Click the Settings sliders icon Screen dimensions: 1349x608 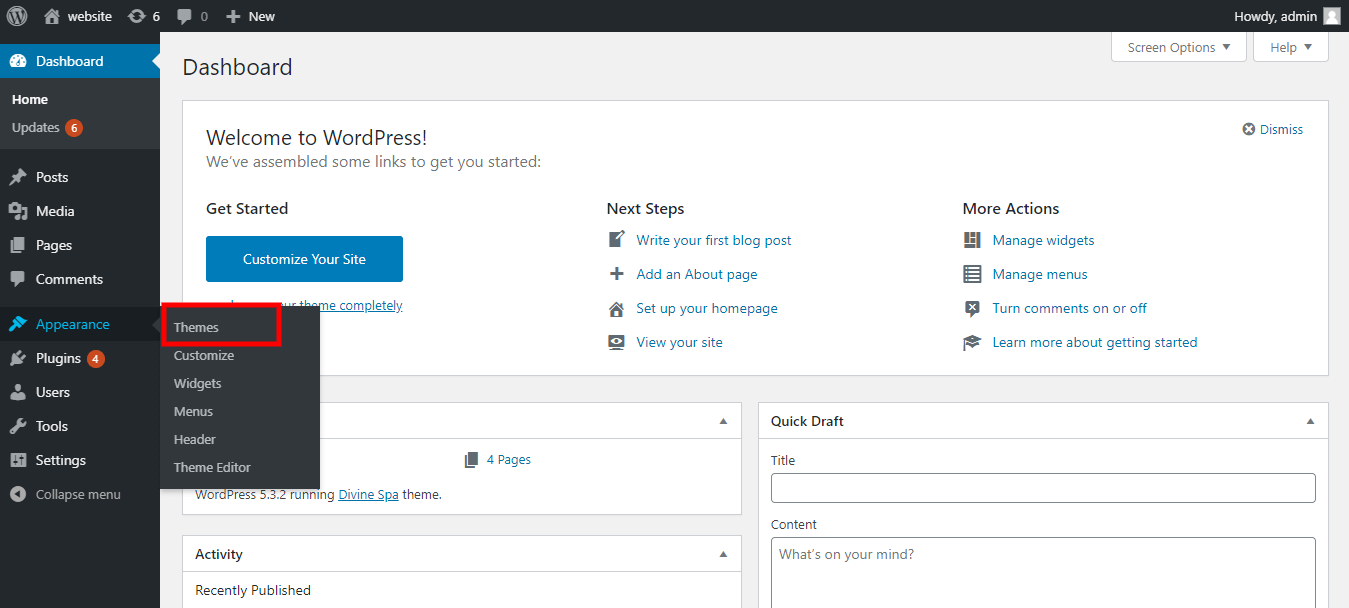coord(18,460)
